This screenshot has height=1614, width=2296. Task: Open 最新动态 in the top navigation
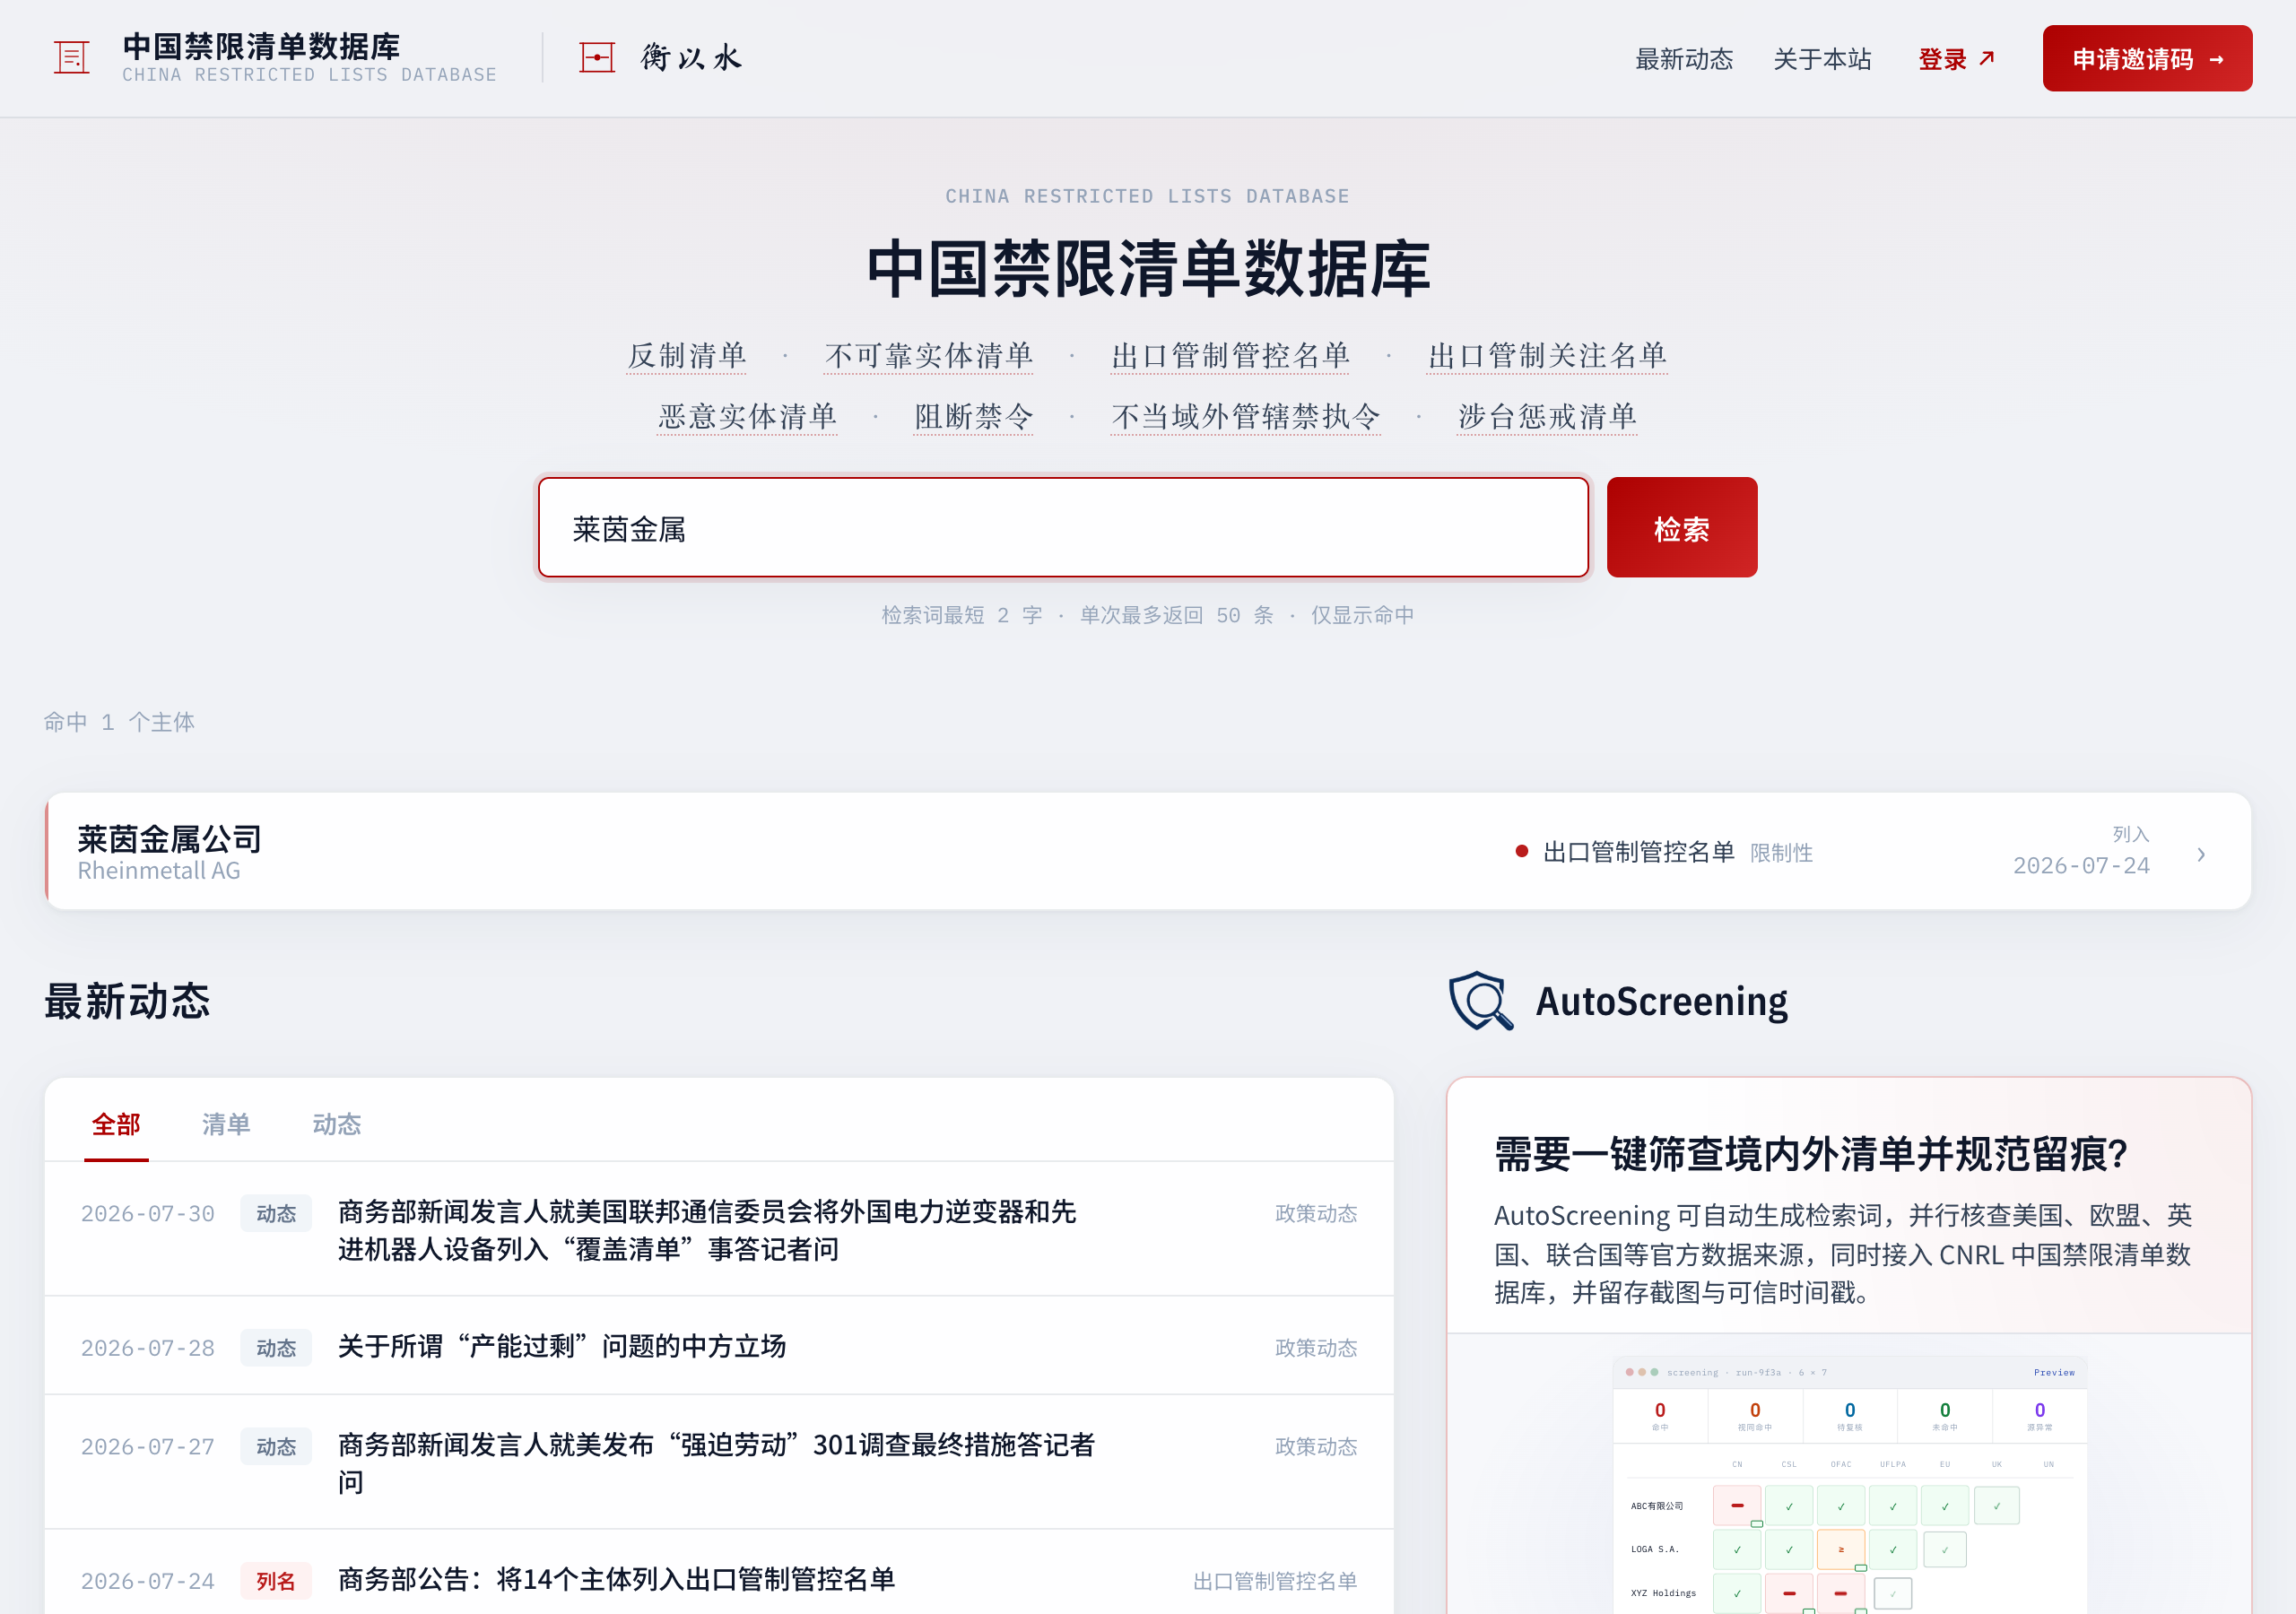coord(1684,59)
